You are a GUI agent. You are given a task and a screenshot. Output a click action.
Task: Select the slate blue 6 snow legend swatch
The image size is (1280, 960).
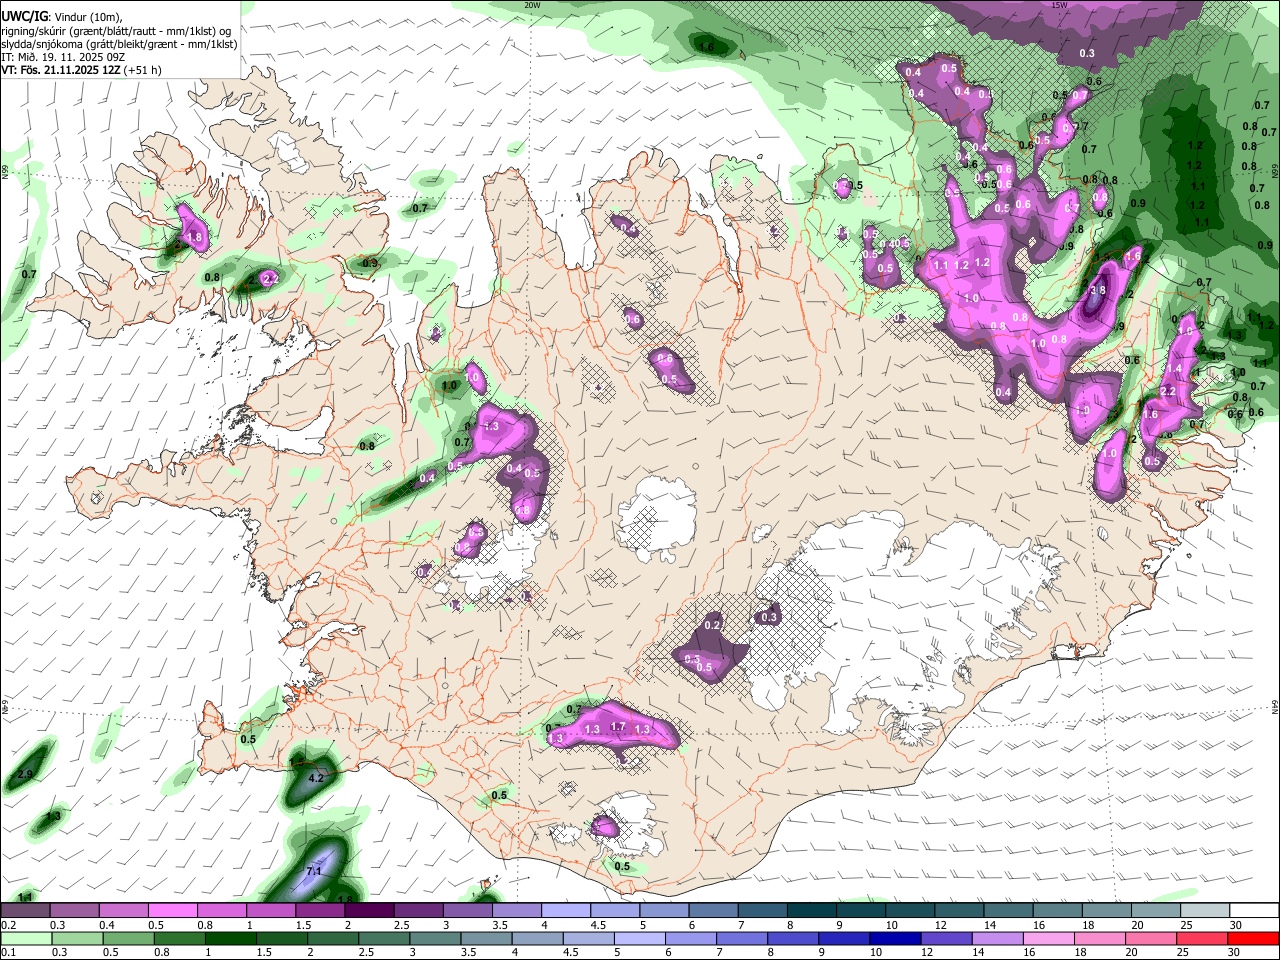click(x=714, y=911)
